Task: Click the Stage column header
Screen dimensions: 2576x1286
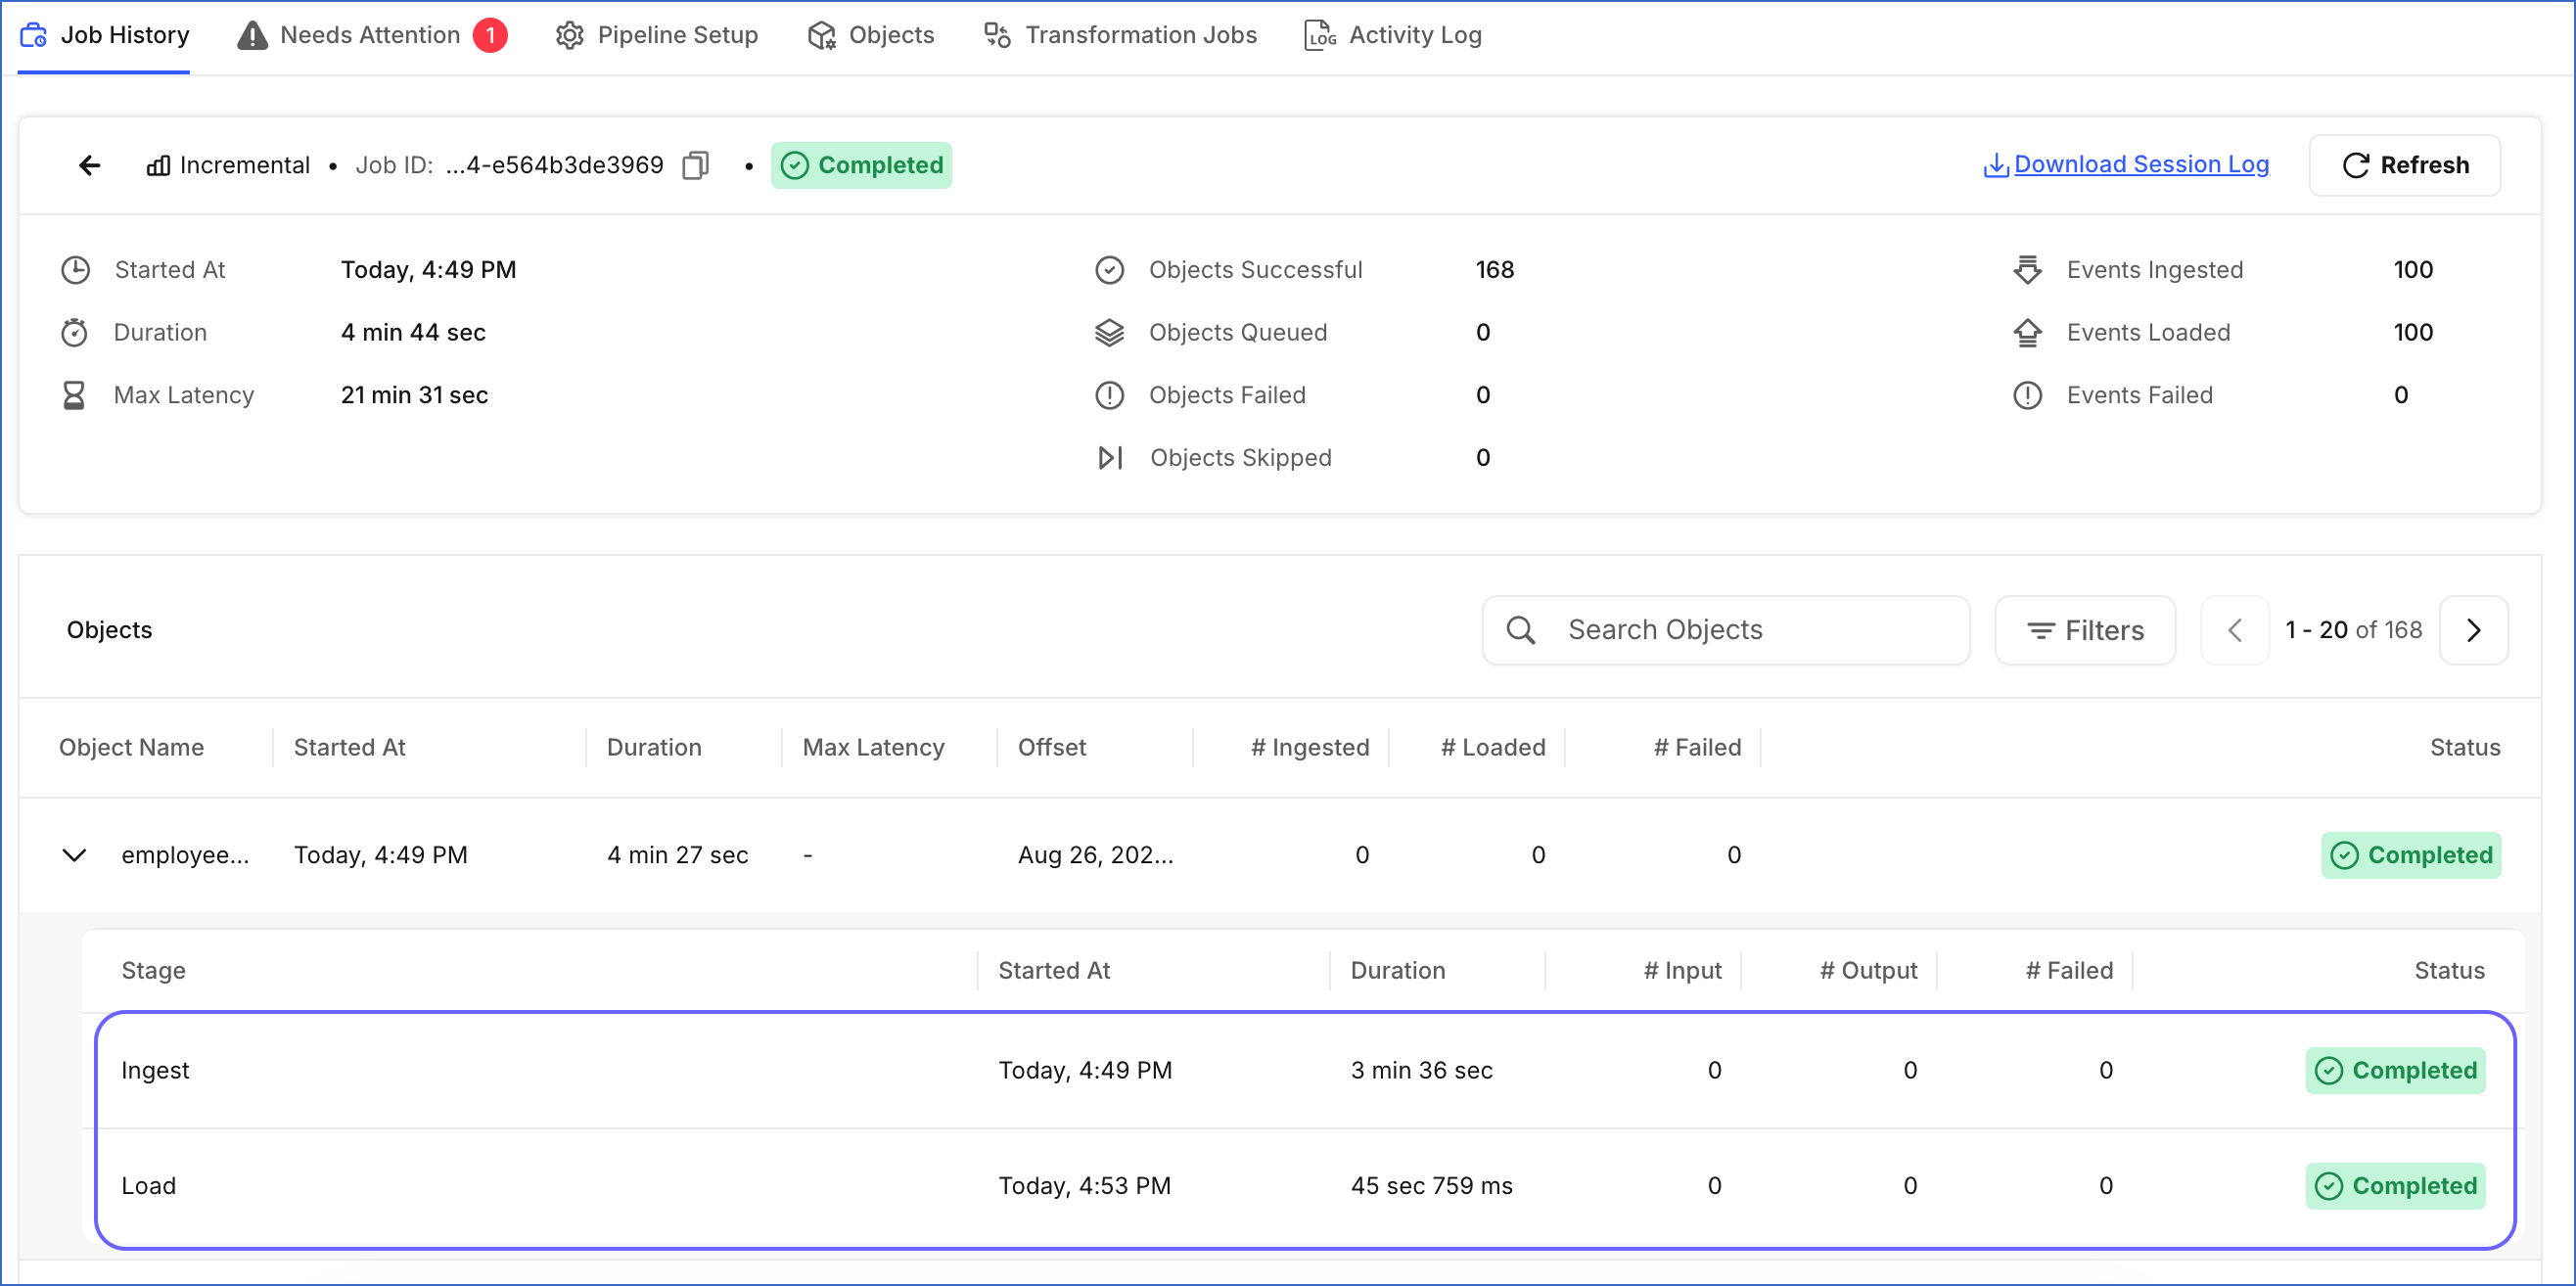Action: click(x=153, y=971)
